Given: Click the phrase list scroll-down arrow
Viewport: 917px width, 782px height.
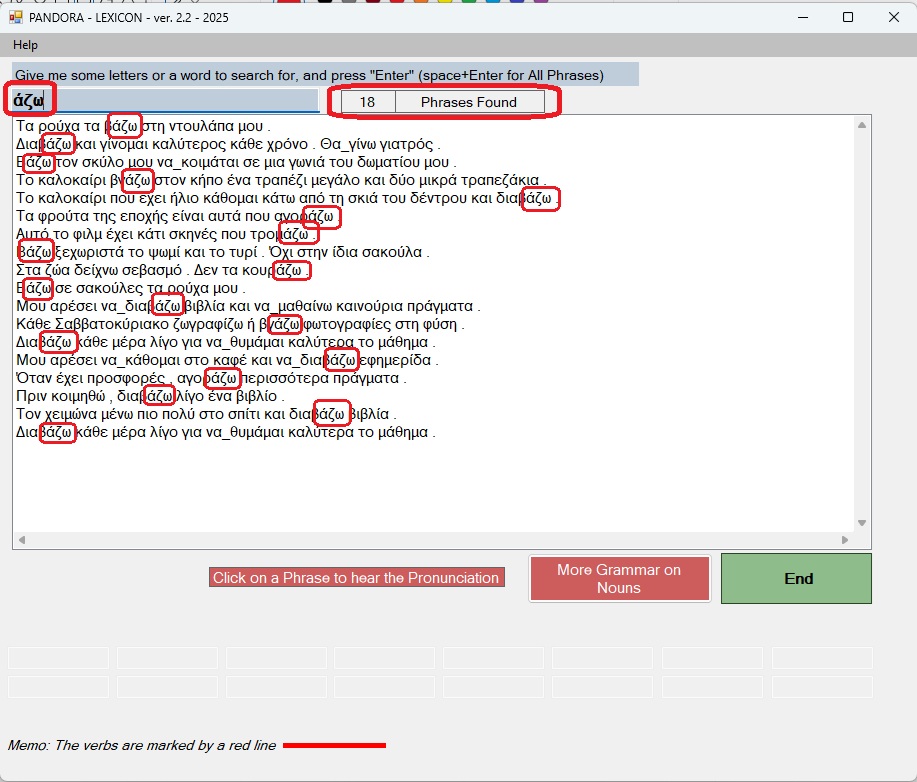Looking at the screenshot, I should click(863, 523).
